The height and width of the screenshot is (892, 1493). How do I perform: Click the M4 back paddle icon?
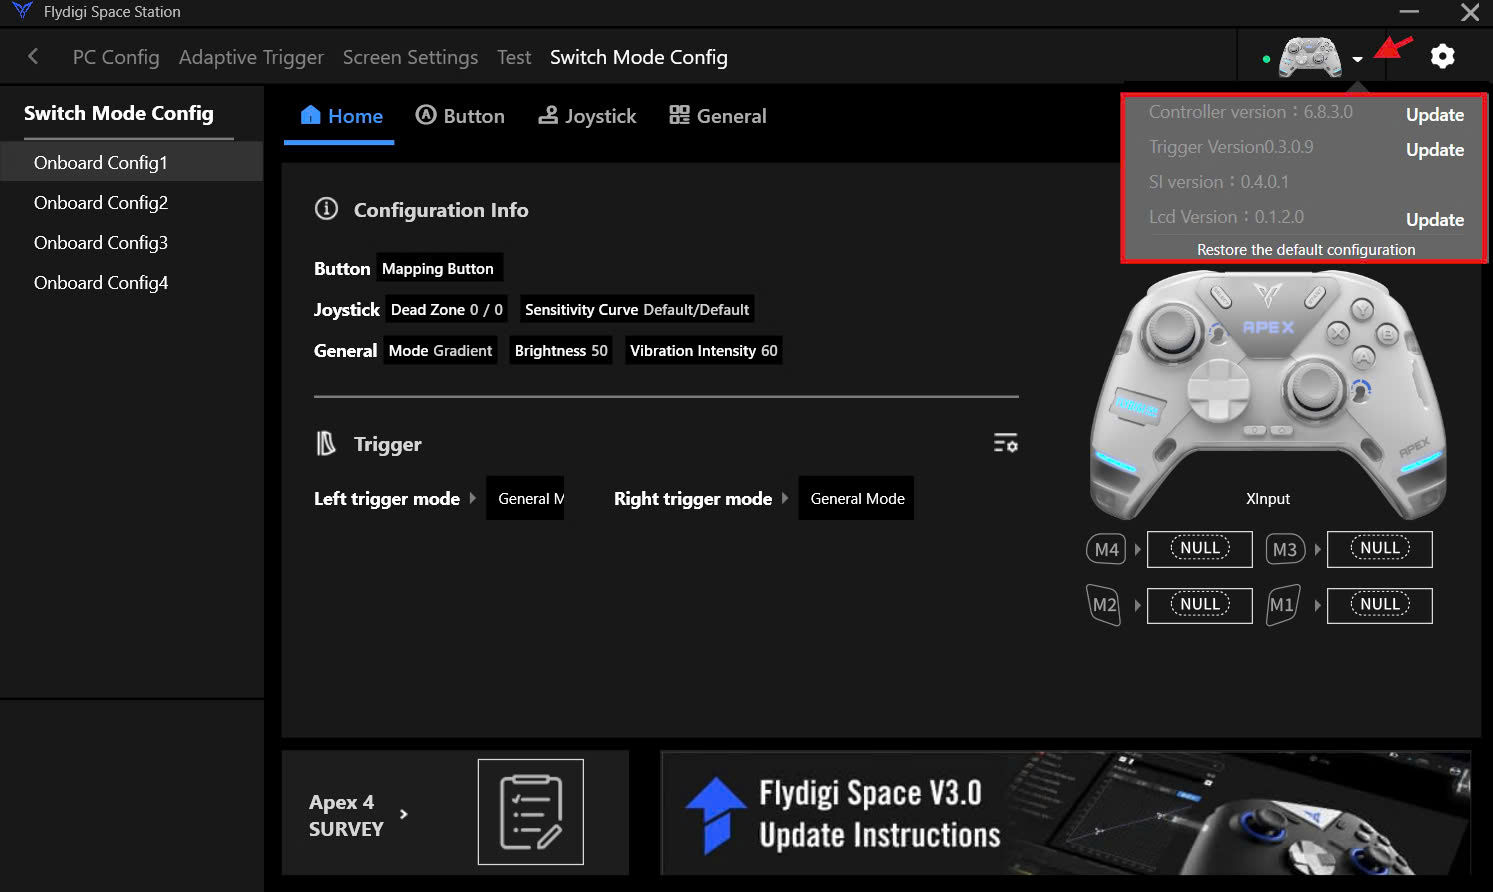click(1106, 549)
